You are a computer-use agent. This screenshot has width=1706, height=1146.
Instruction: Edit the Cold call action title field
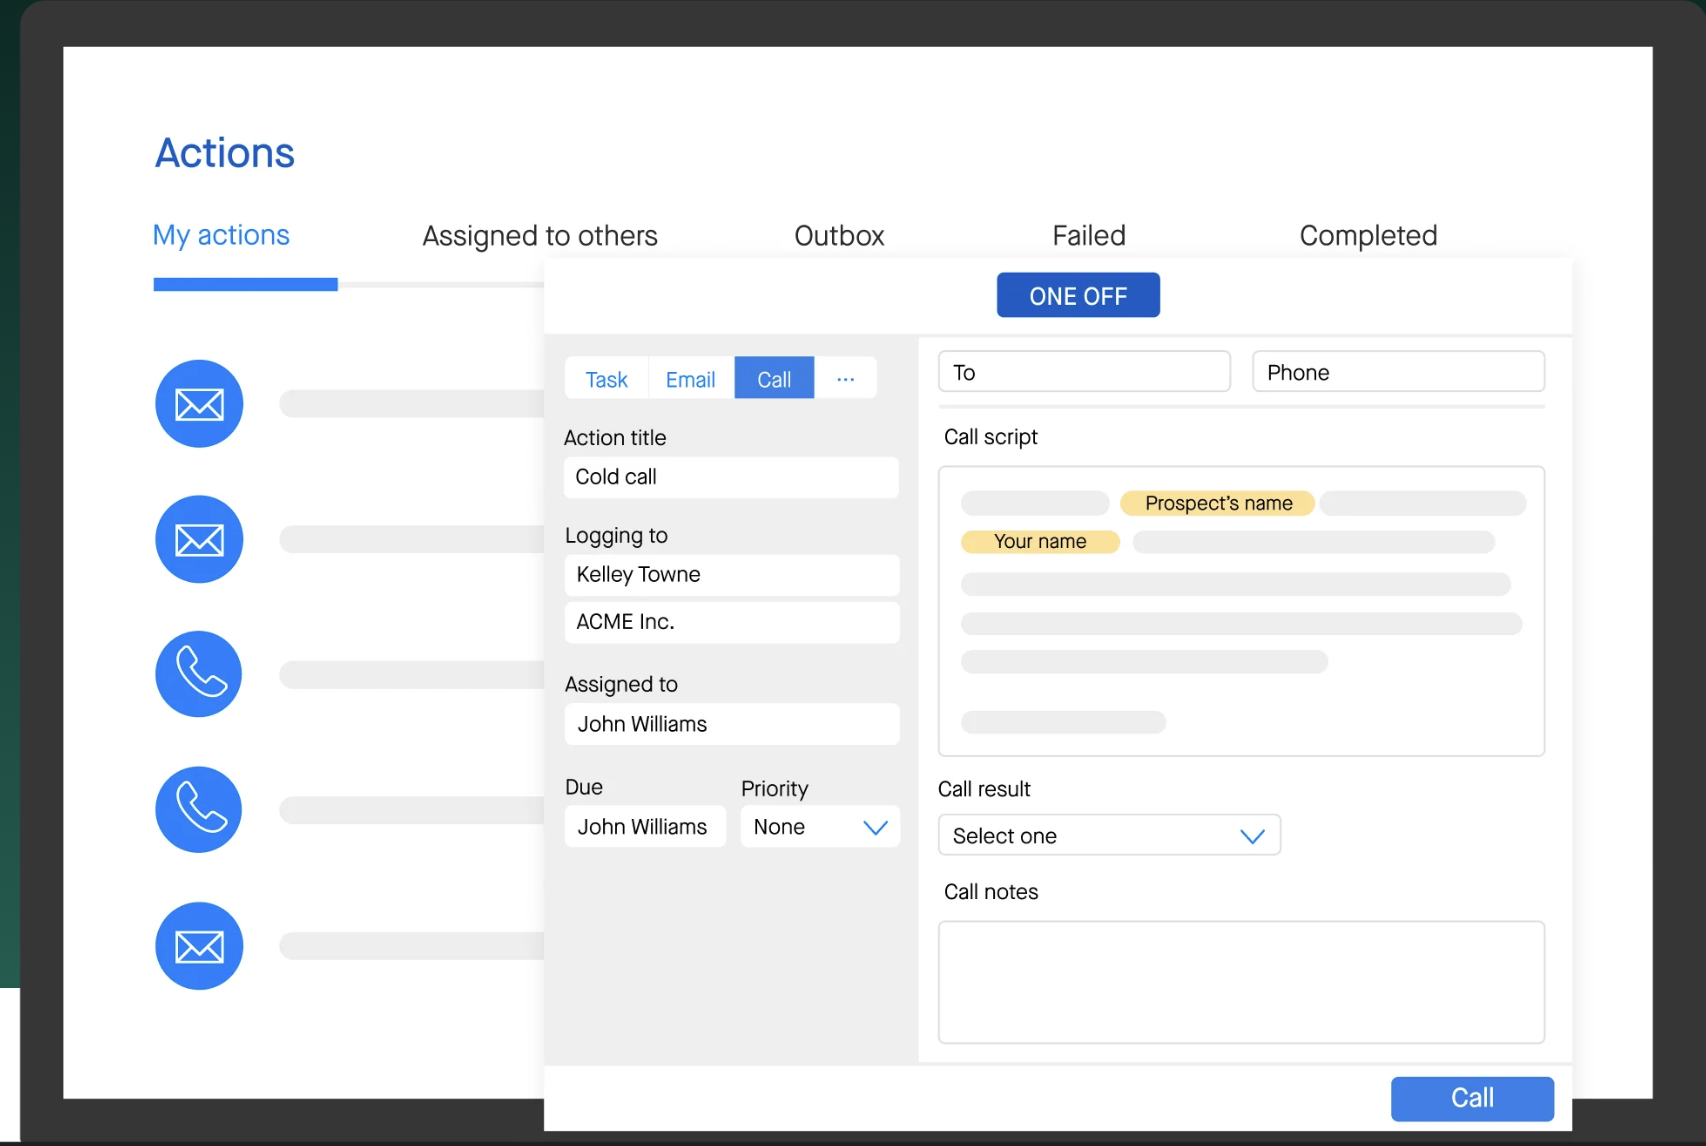[x=731, y=477]
